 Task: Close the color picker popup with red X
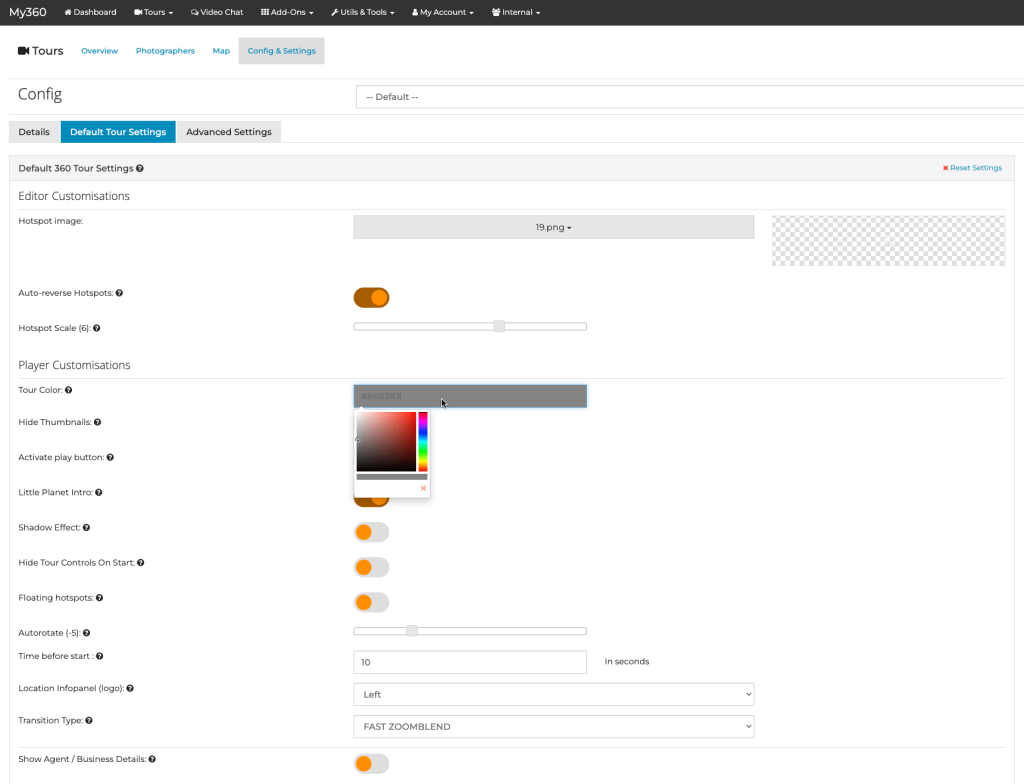pyautogui.click(x=423, y=488)
